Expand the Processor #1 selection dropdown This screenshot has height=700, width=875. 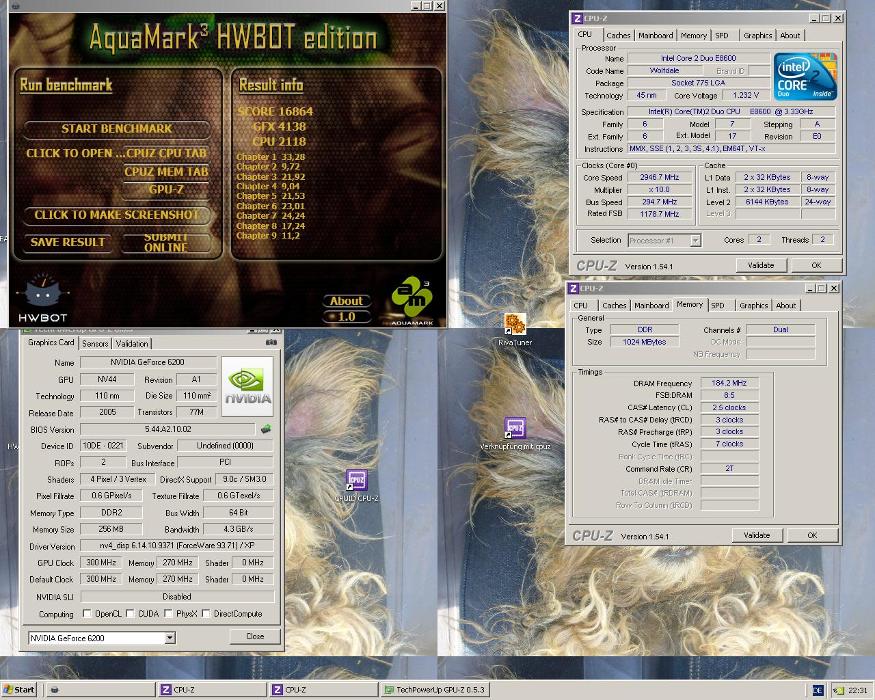coord(695,241)
